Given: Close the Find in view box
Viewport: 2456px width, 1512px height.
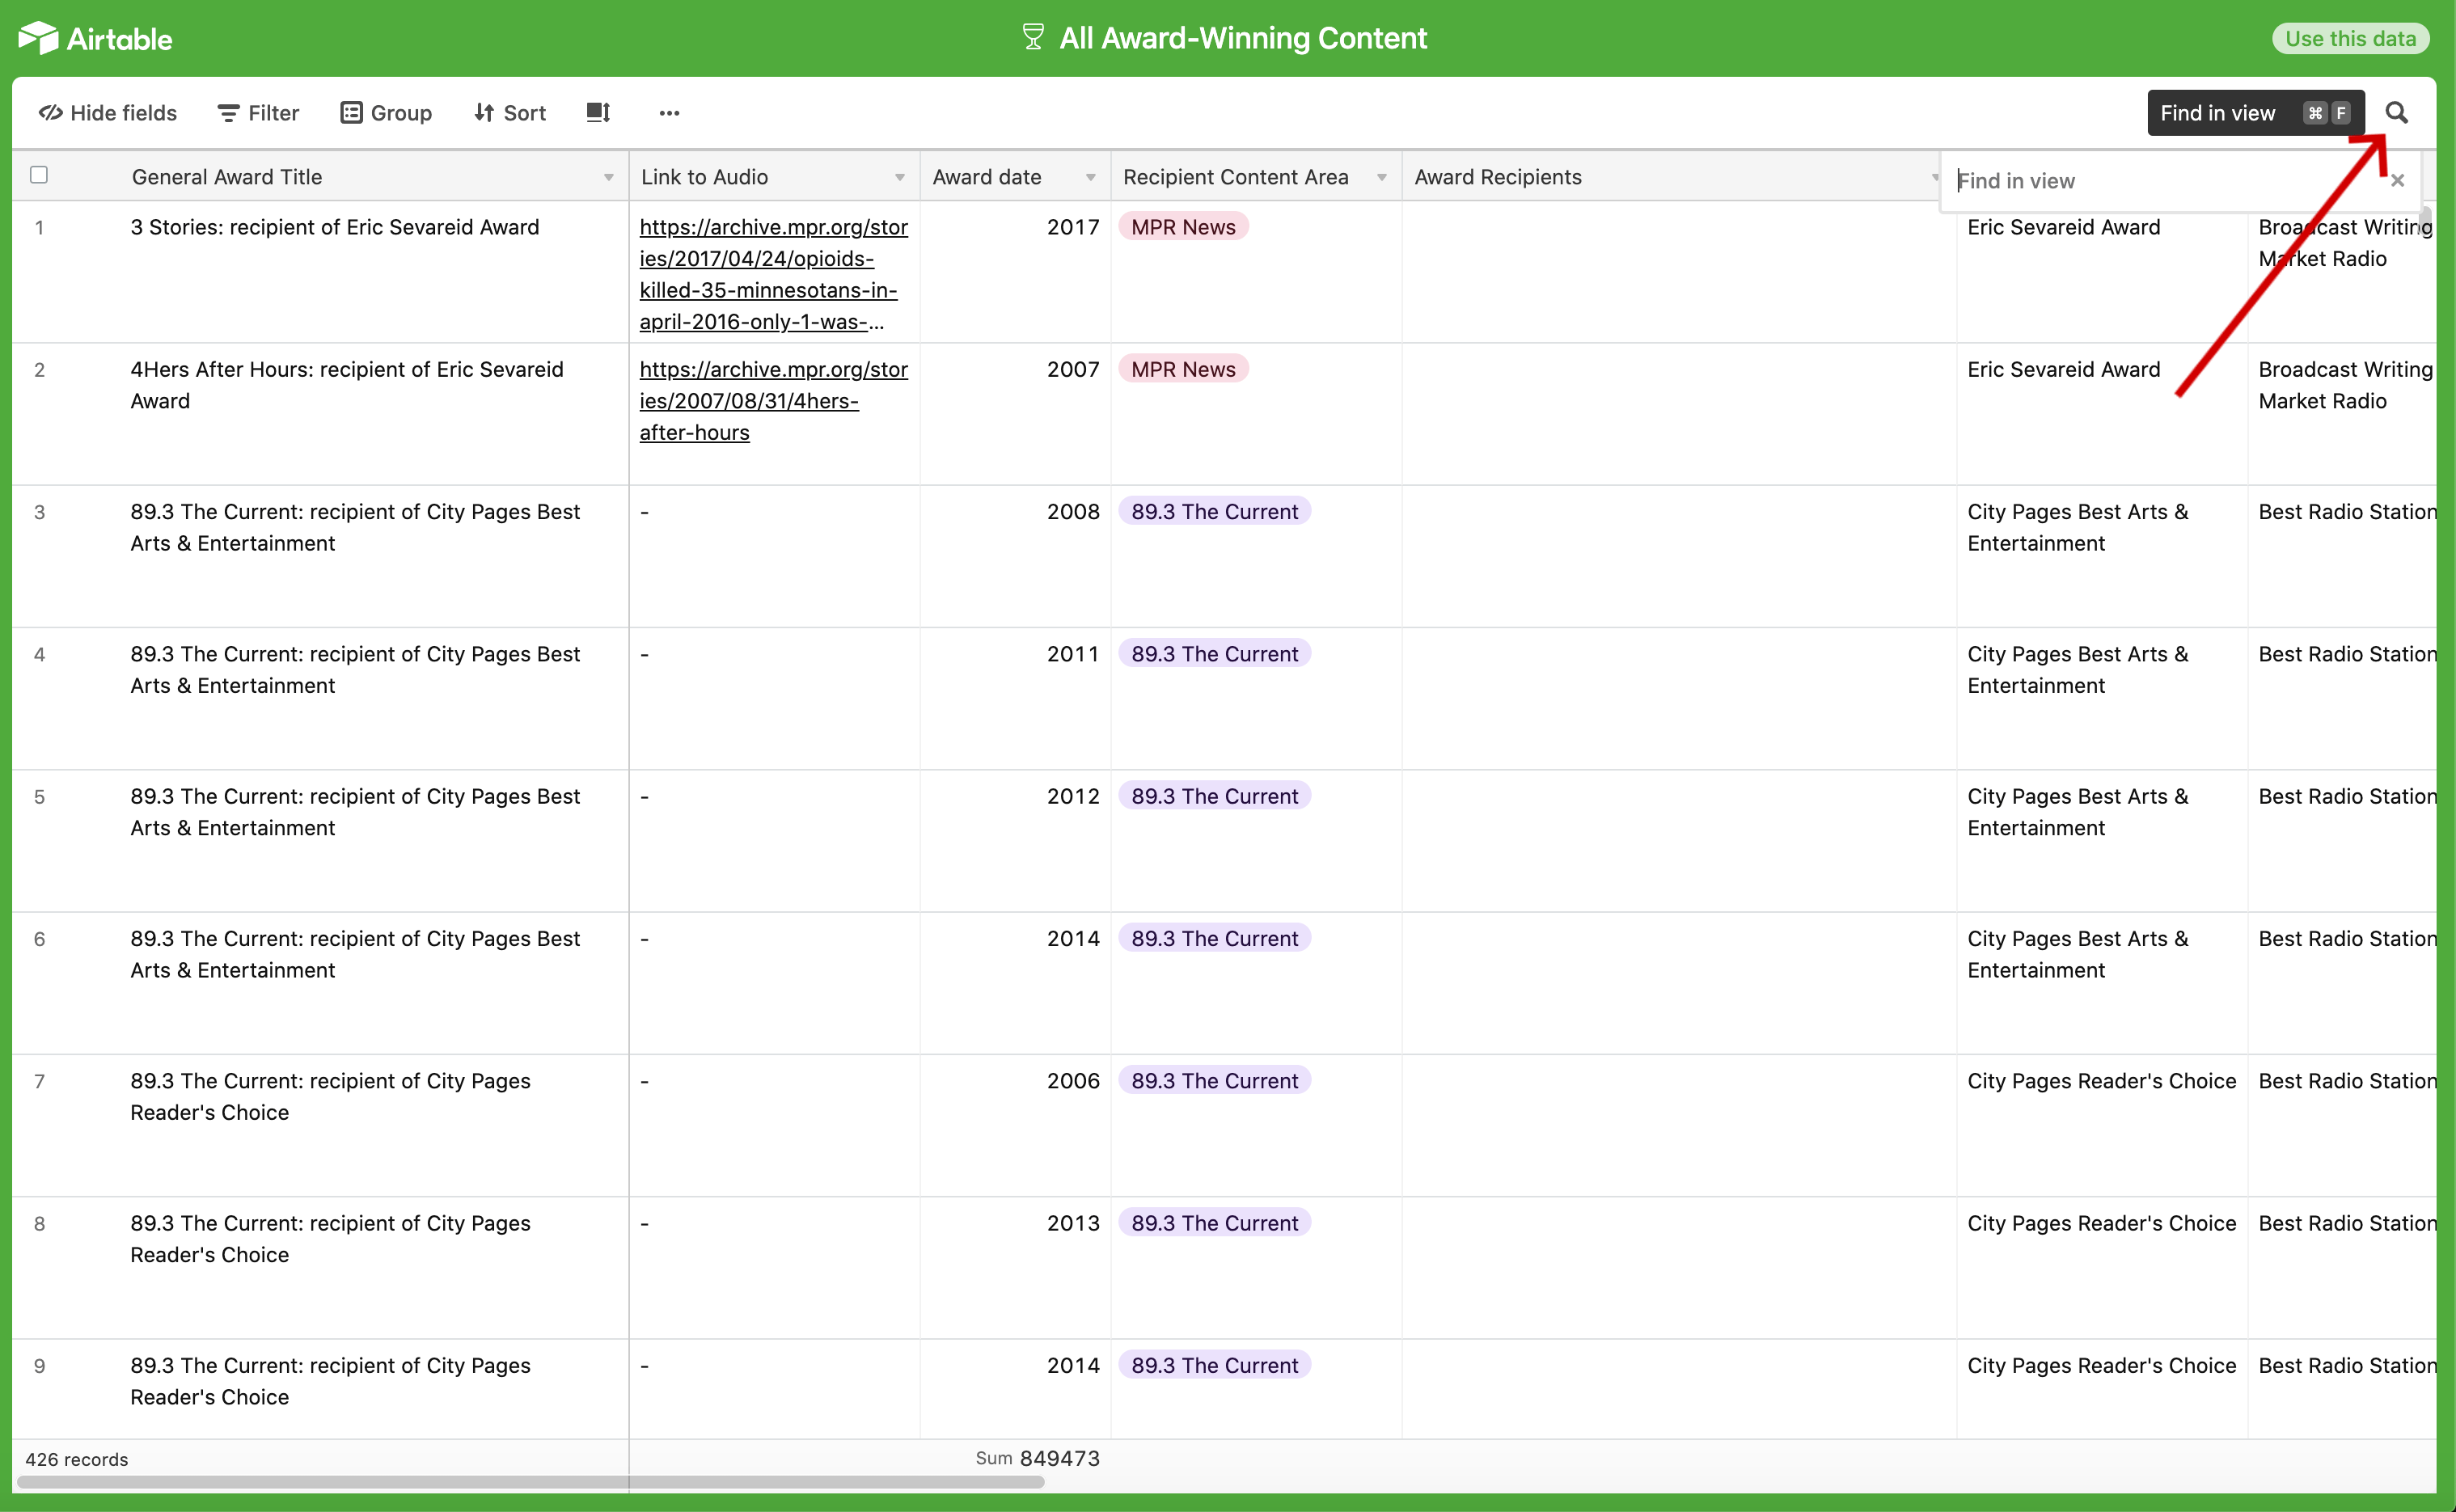Looking at the screenshot, I should (2397, 181).
